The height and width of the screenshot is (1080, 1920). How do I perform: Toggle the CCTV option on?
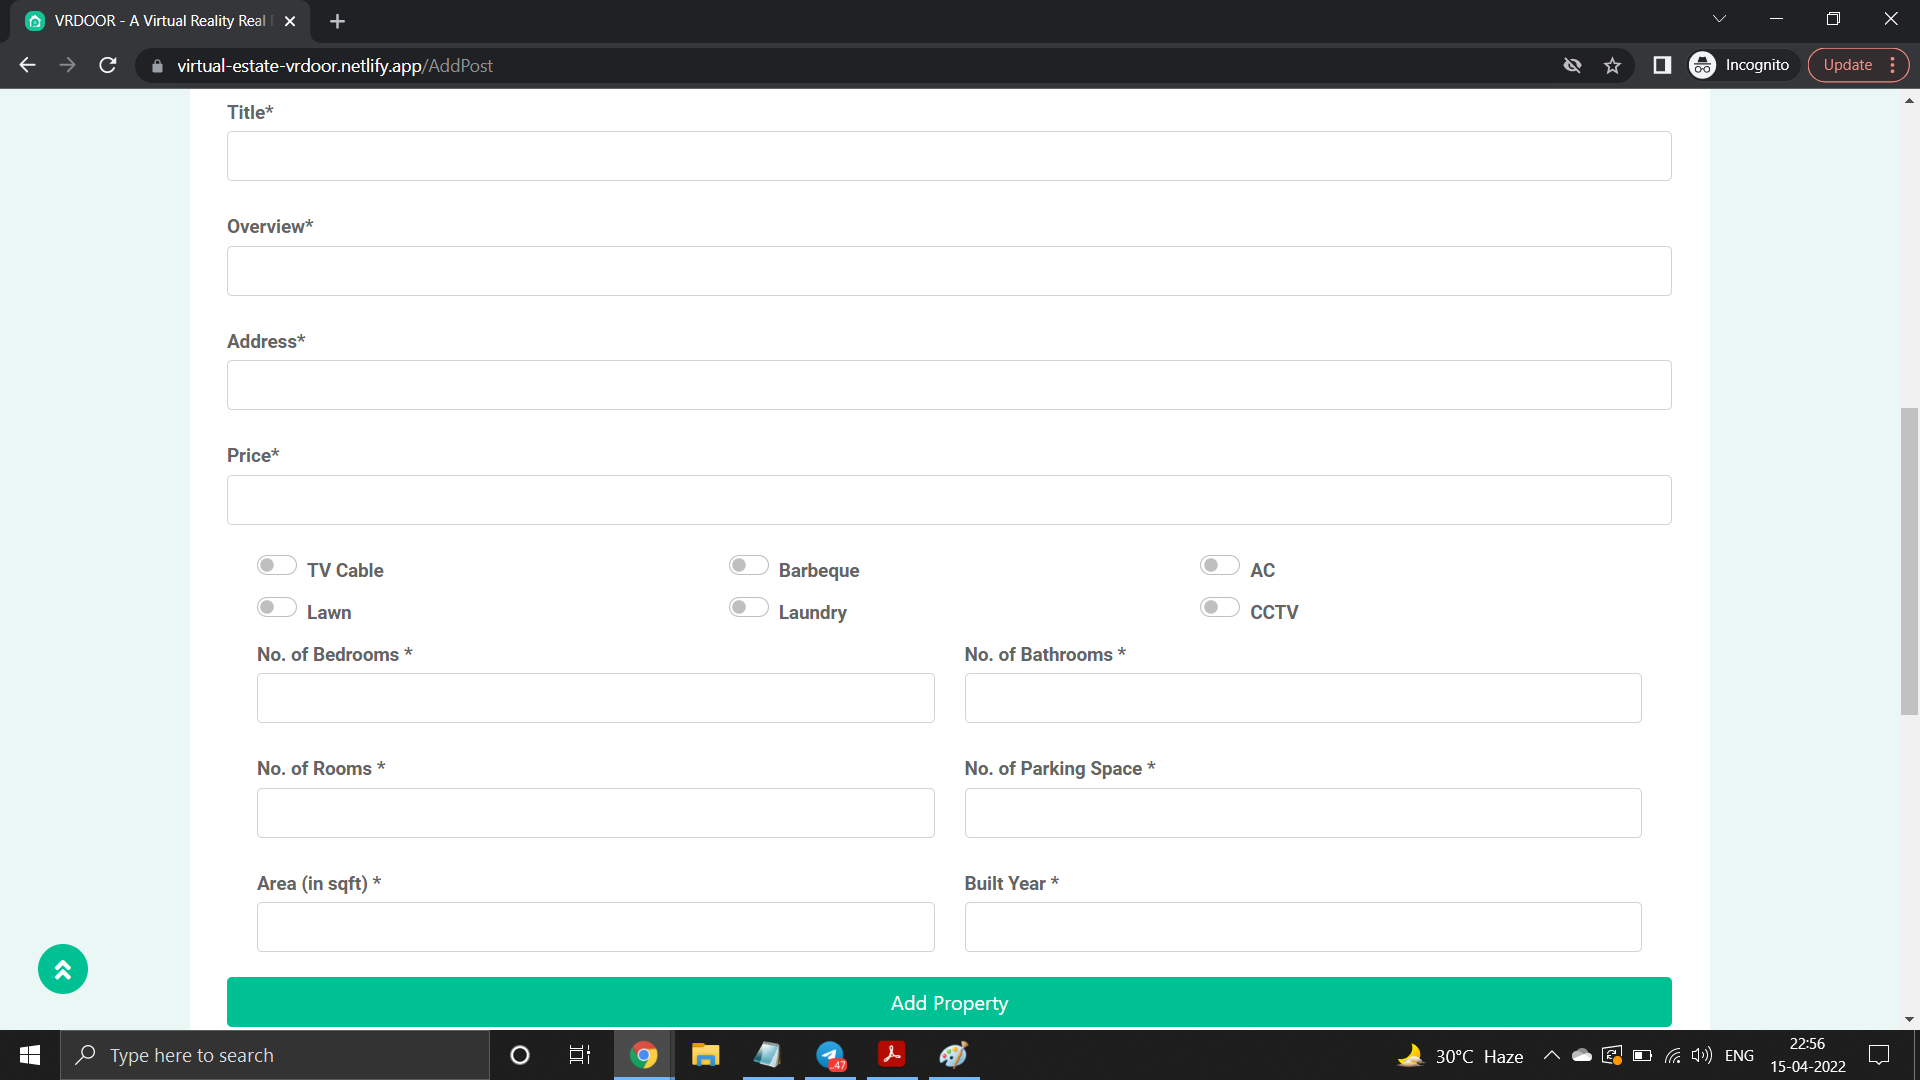pos(1219,608)
